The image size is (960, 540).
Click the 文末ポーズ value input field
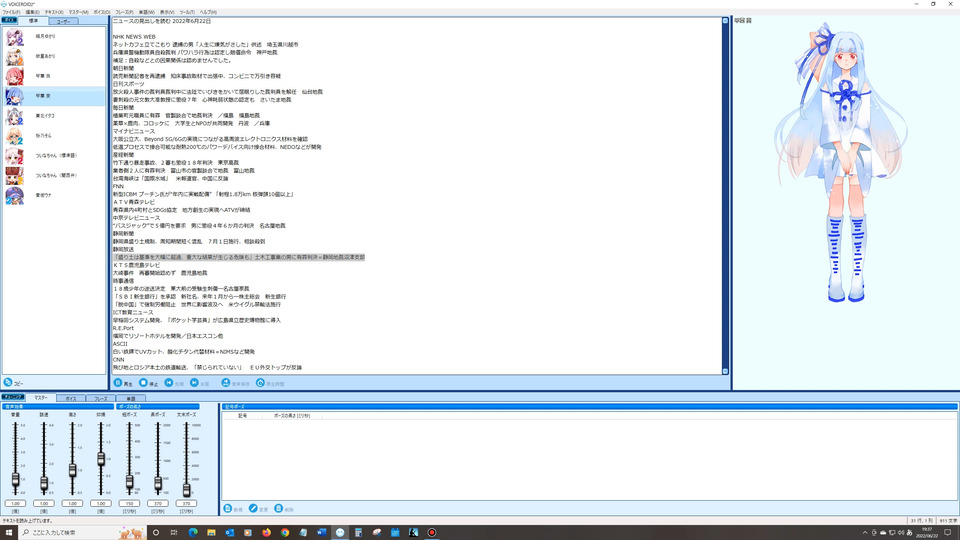coord(187,503)
